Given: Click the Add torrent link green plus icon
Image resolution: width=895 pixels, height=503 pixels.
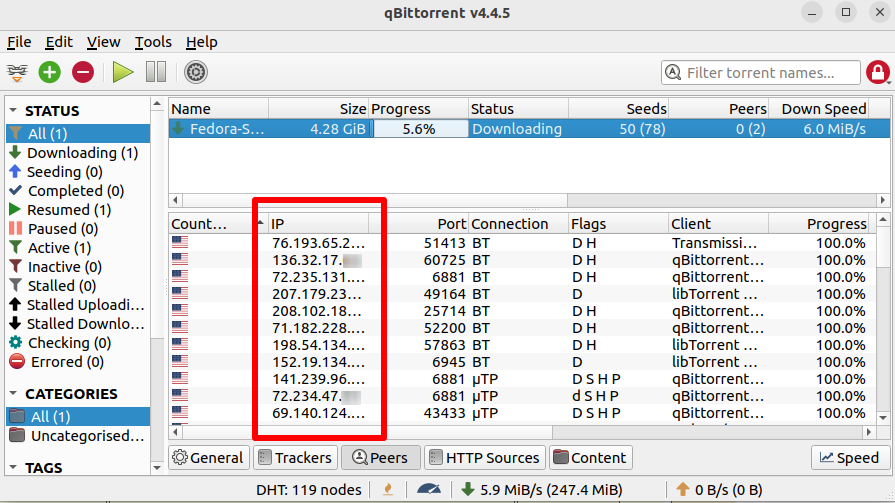Looking at the screenshot, I should [x=50, y=73].
